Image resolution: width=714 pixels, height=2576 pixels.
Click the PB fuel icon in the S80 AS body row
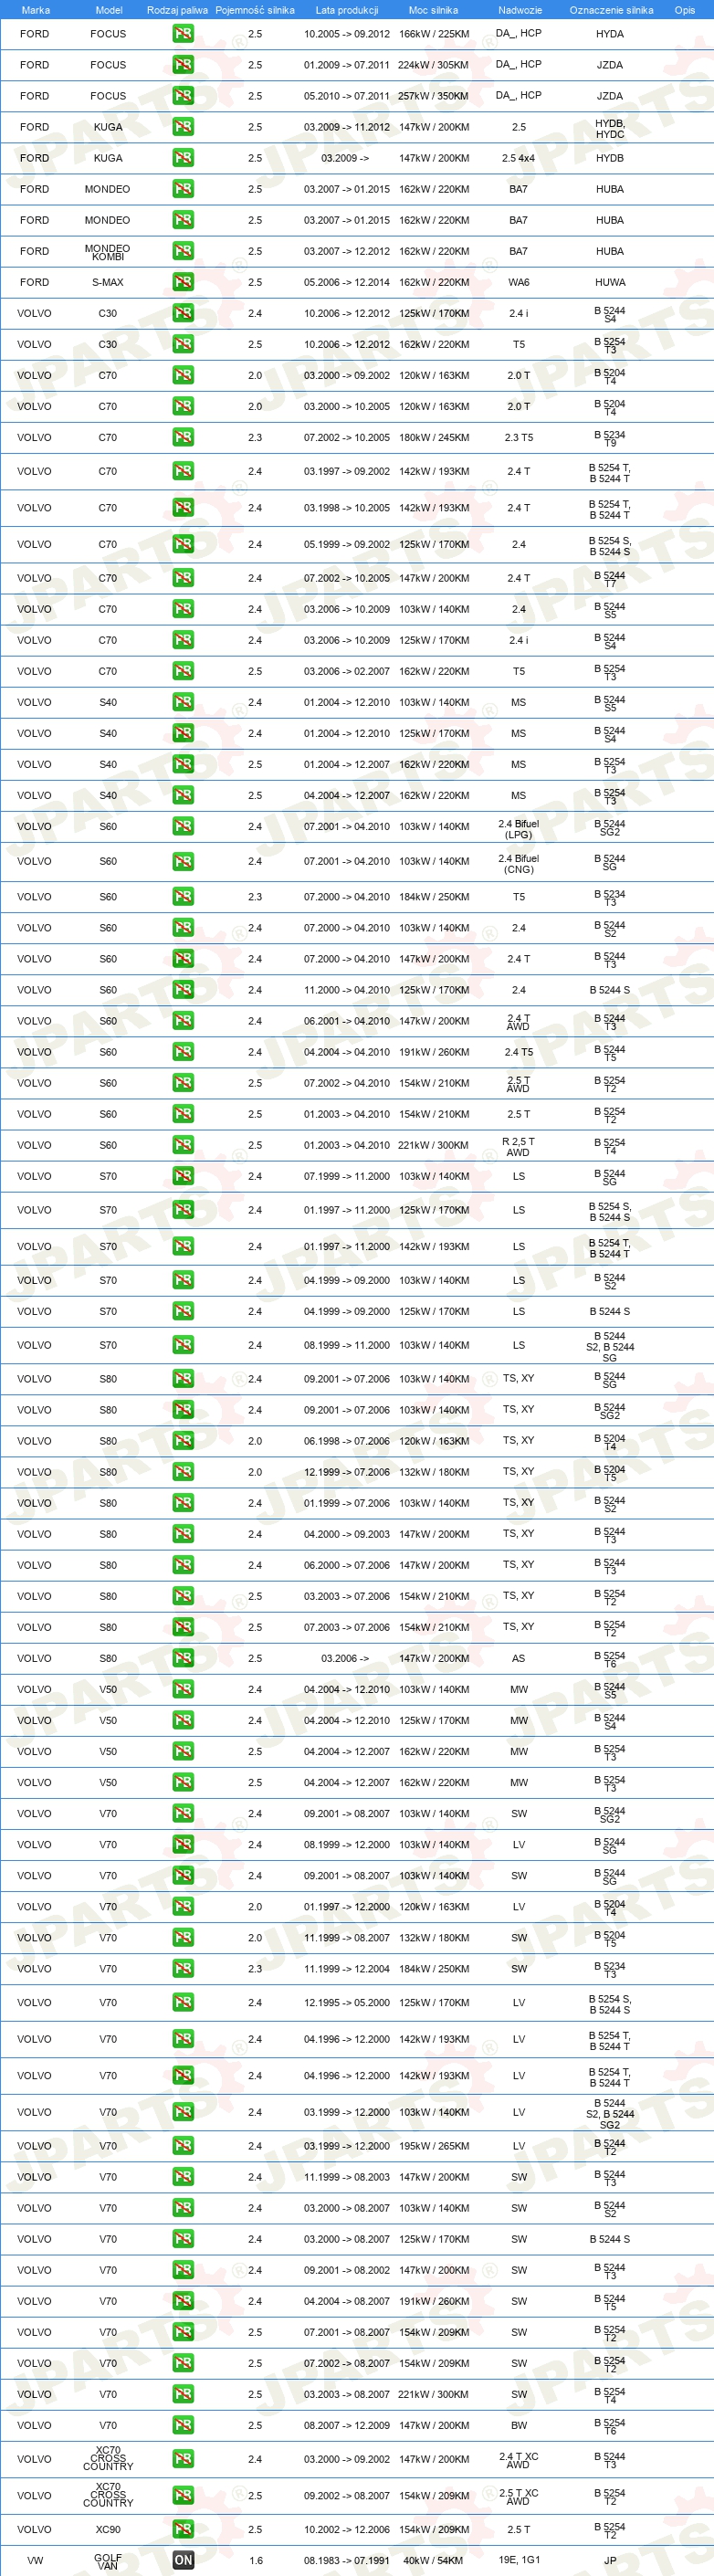point(183,1658)
